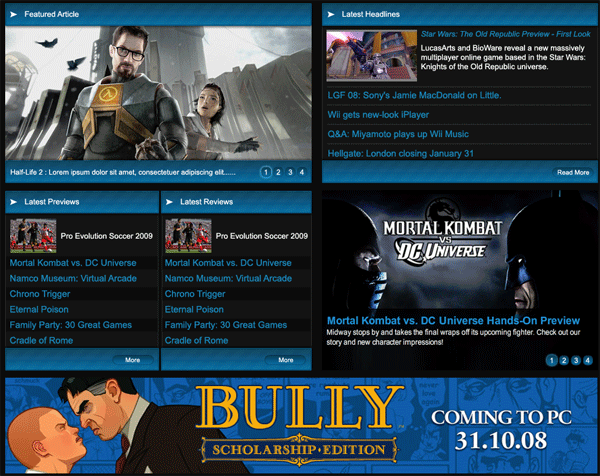Click the Latest Reviews header title
The height and width of the screenshot is (476, 600).
[x=207, y=202]
